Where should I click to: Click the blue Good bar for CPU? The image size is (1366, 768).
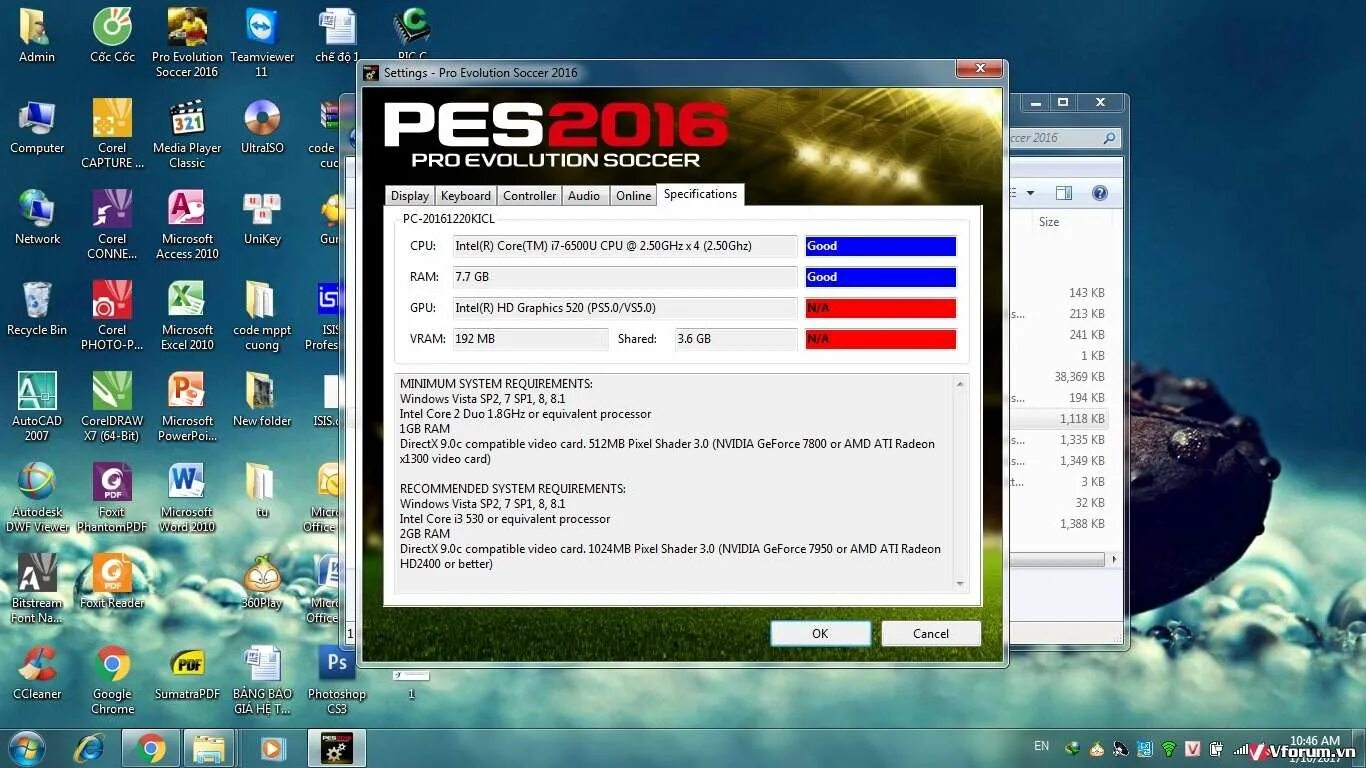881,246
